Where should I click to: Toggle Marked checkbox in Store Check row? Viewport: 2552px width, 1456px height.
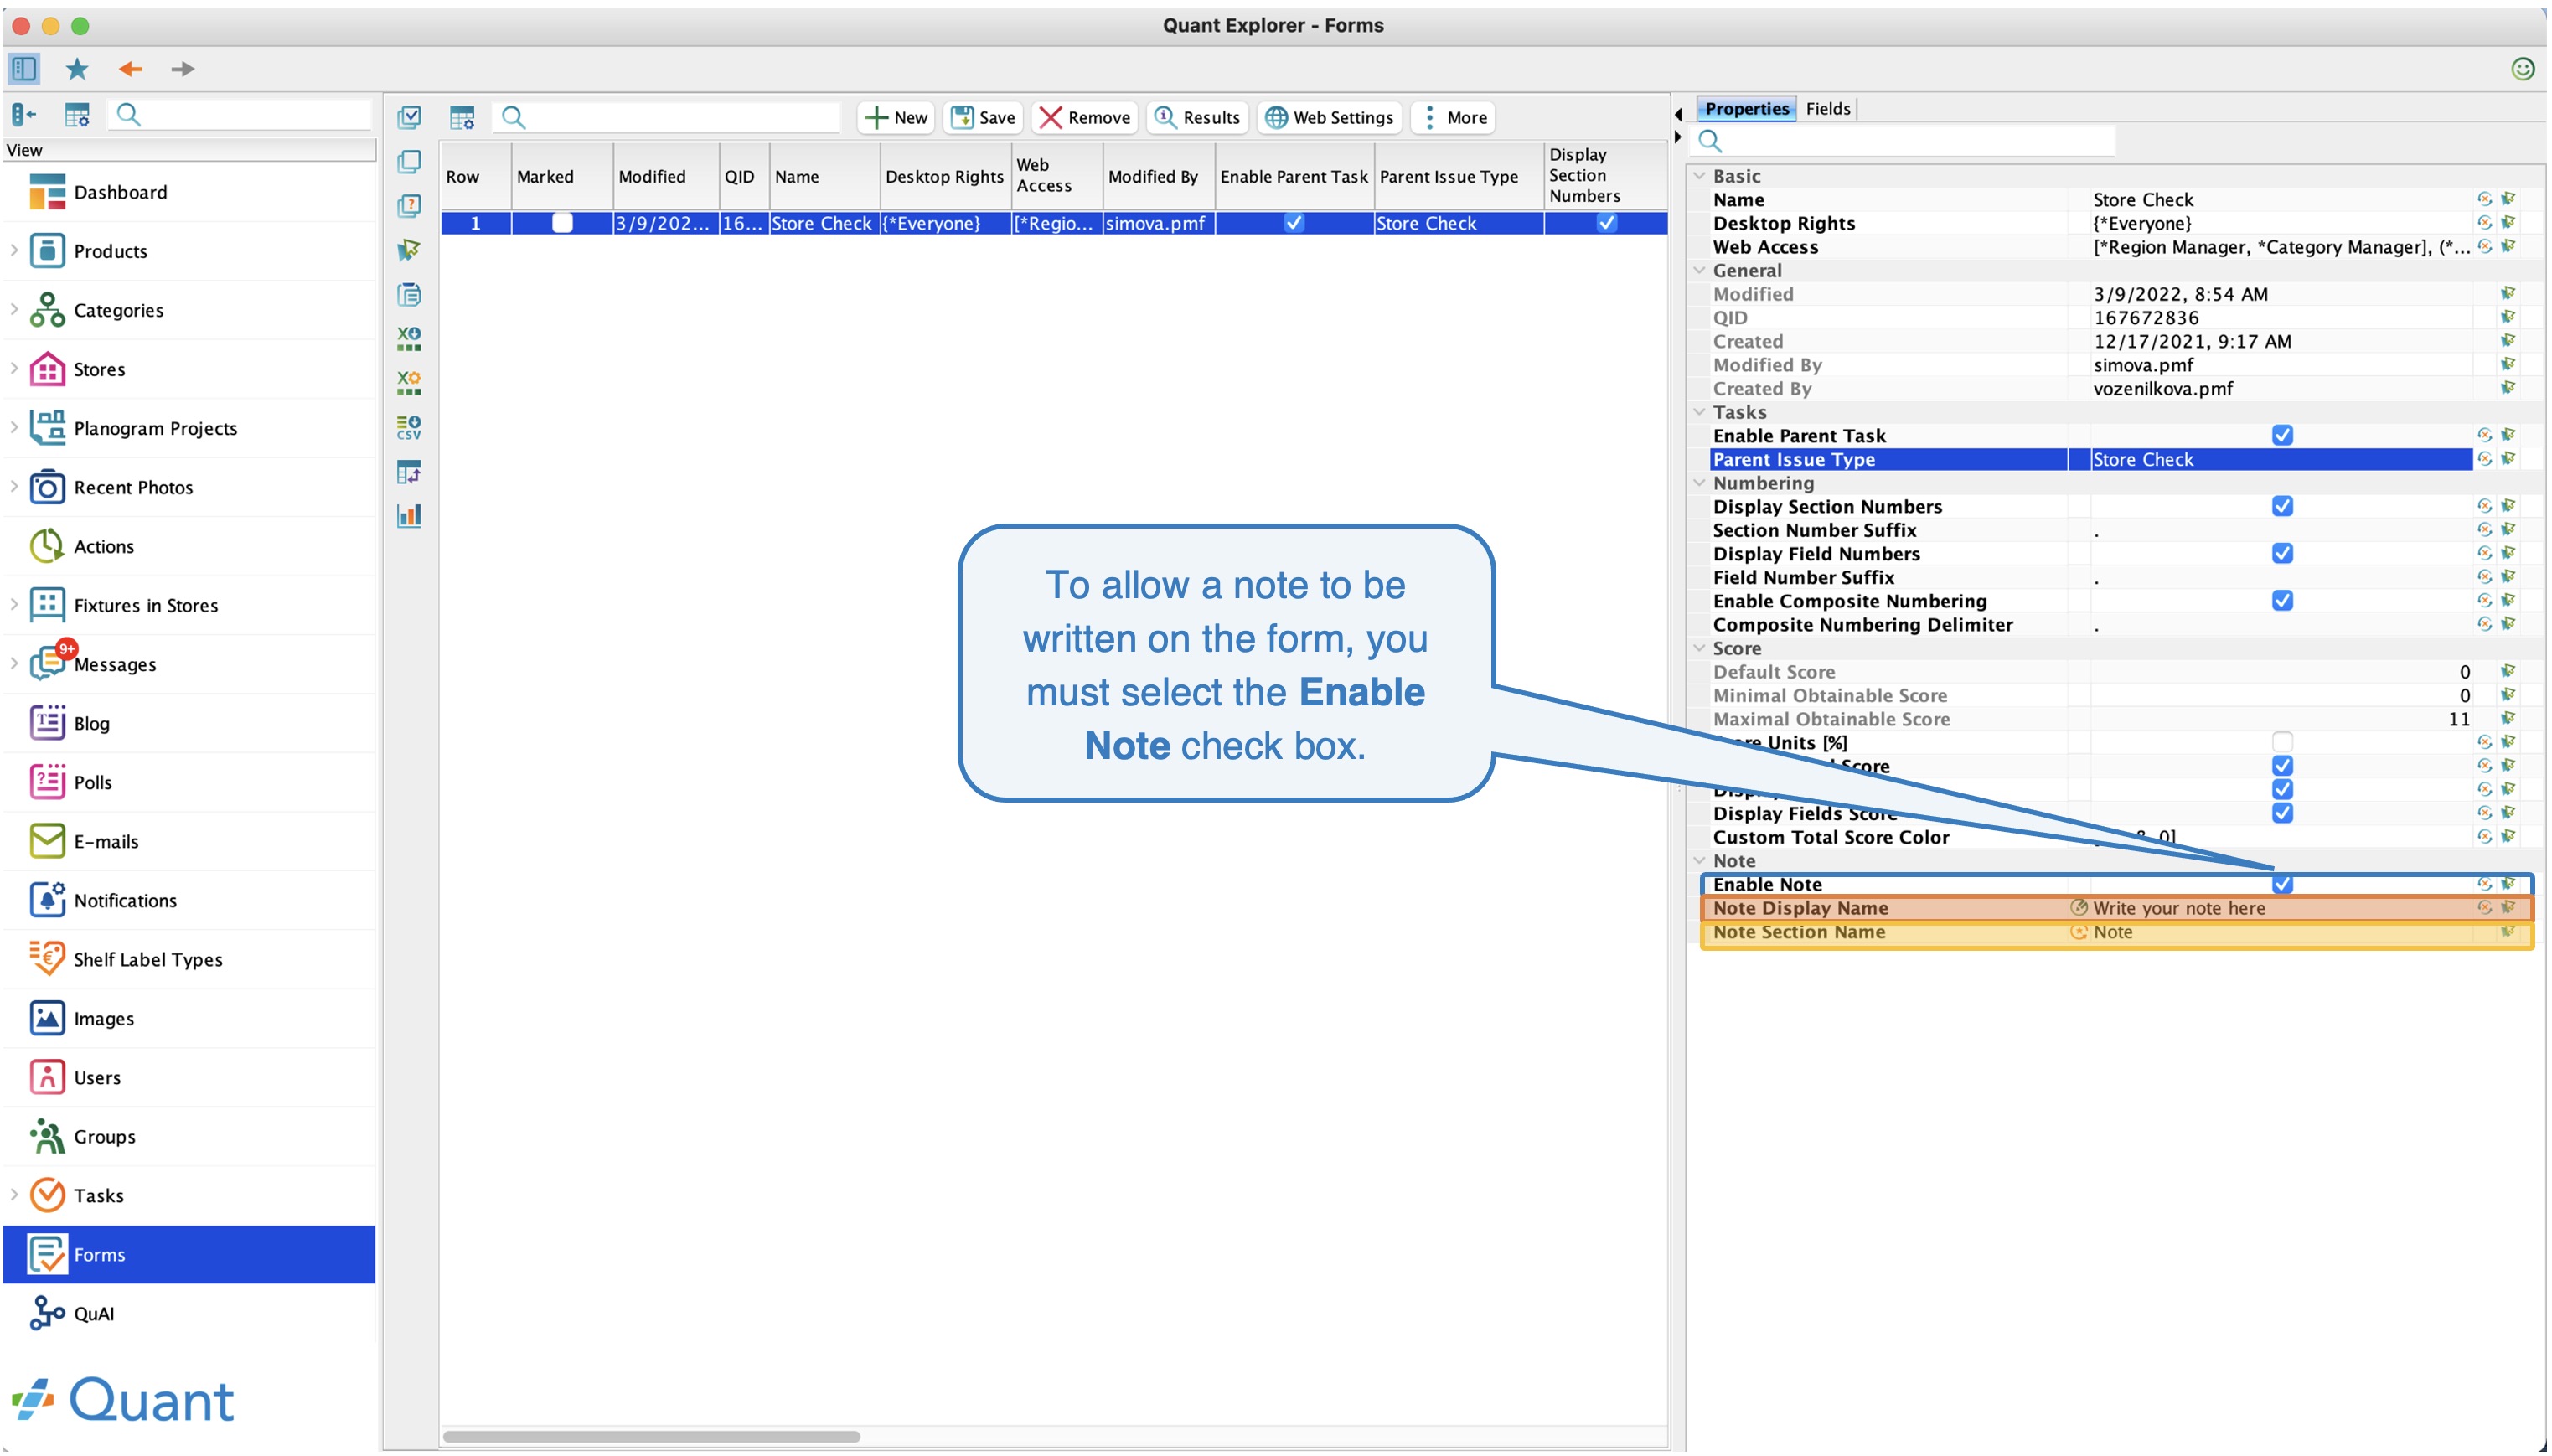[562, 223]
